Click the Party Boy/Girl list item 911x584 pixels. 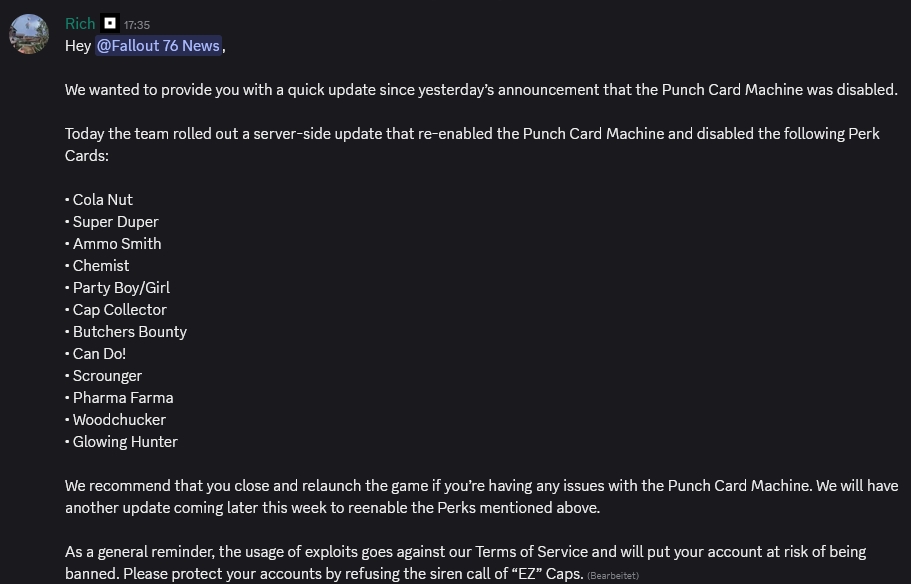coord(121,287)
